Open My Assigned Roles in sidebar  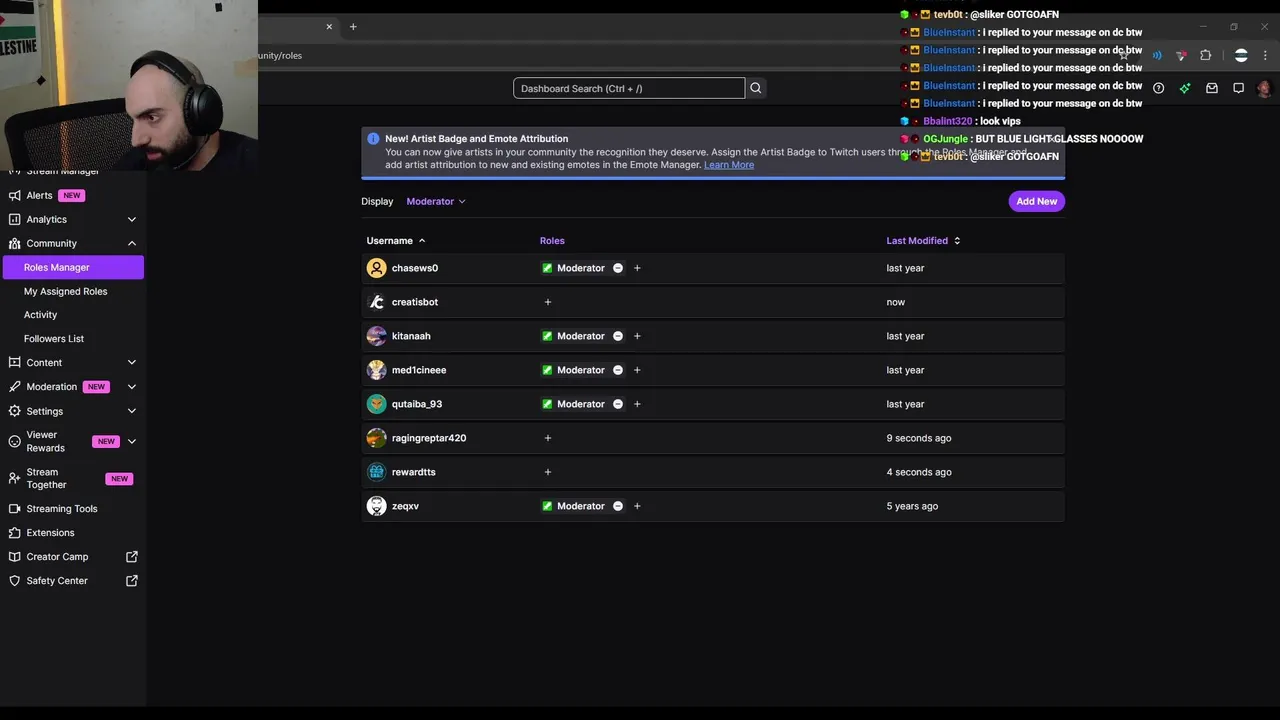pos(65,291)
